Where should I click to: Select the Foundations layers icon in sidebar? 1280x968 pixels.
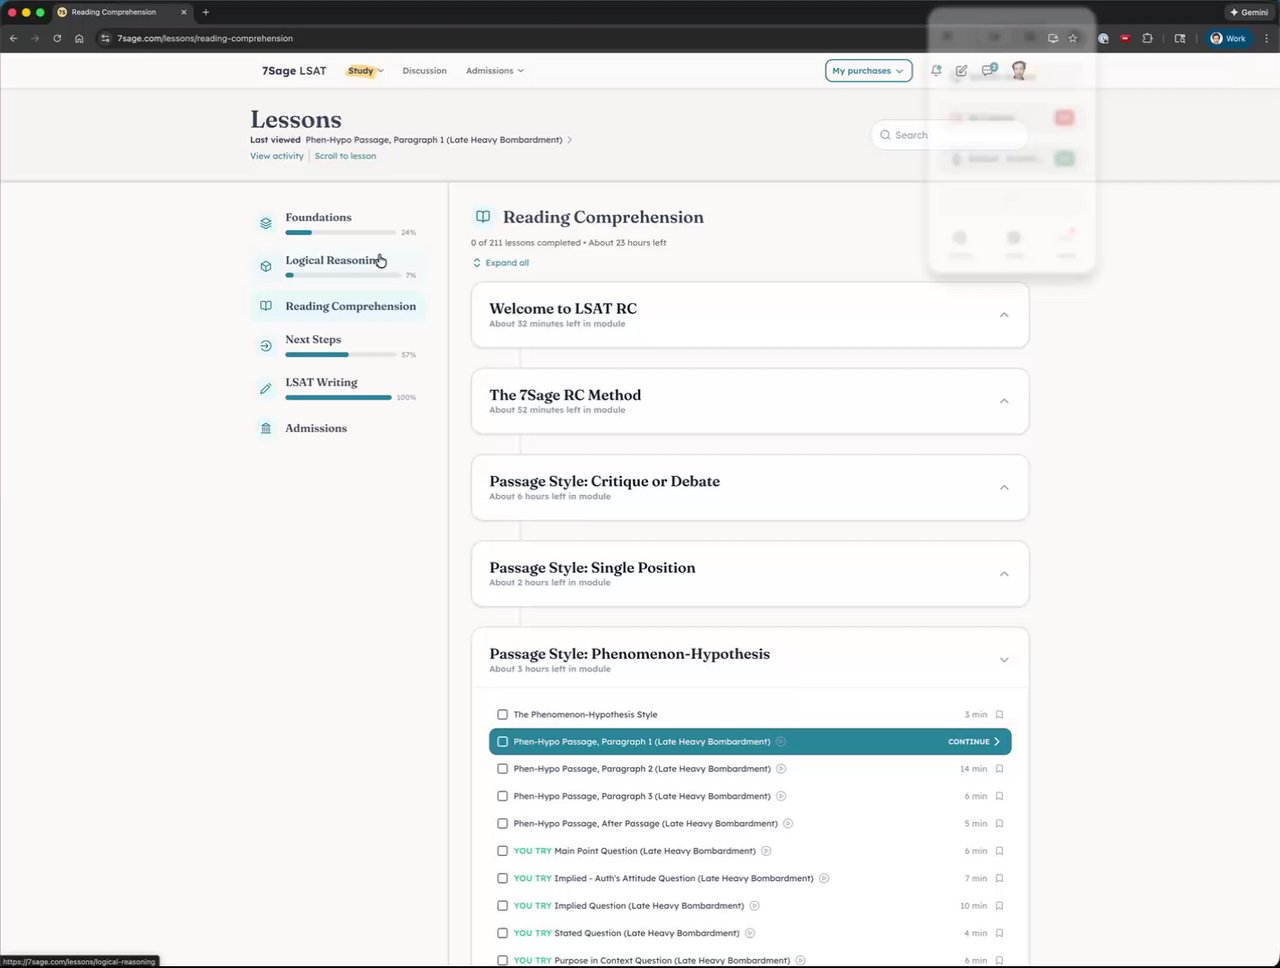[266, 223]
